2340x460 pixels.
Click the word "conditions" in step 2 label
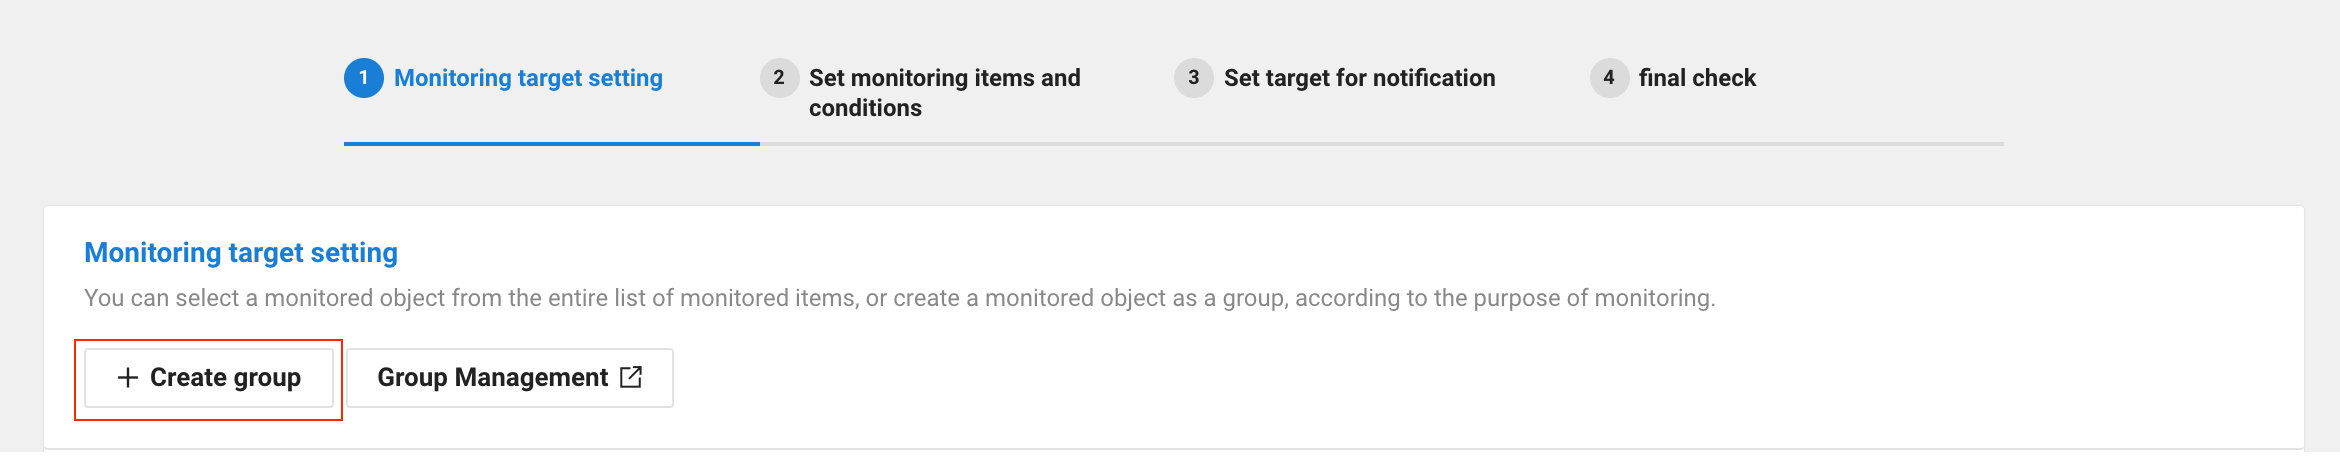click(865, 108)
